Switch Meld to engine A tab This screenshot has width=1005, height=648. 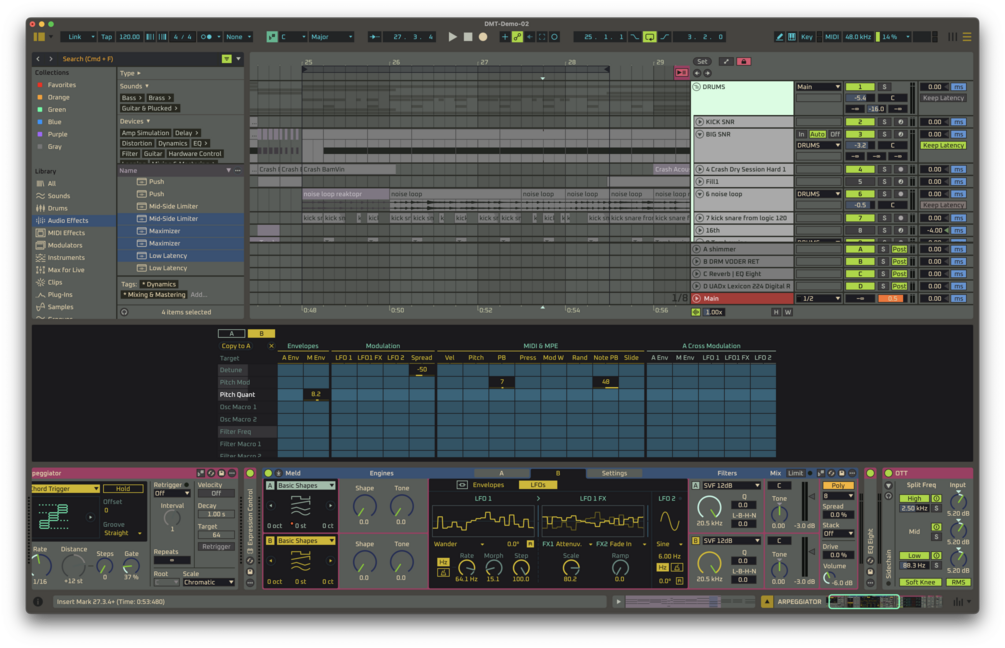tap(501, 473)
